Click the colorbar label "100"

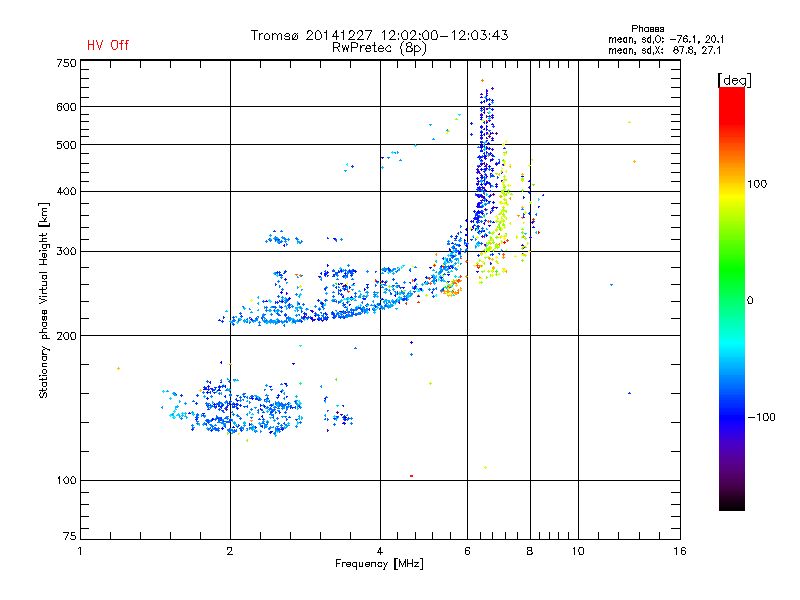click(x=757, y=184)
